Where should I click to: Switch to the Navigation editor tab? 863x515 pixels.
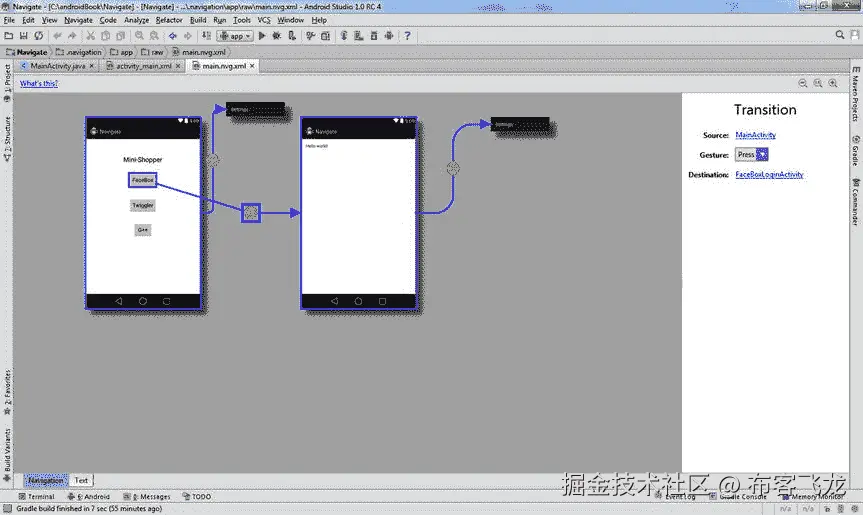point(46,480)
